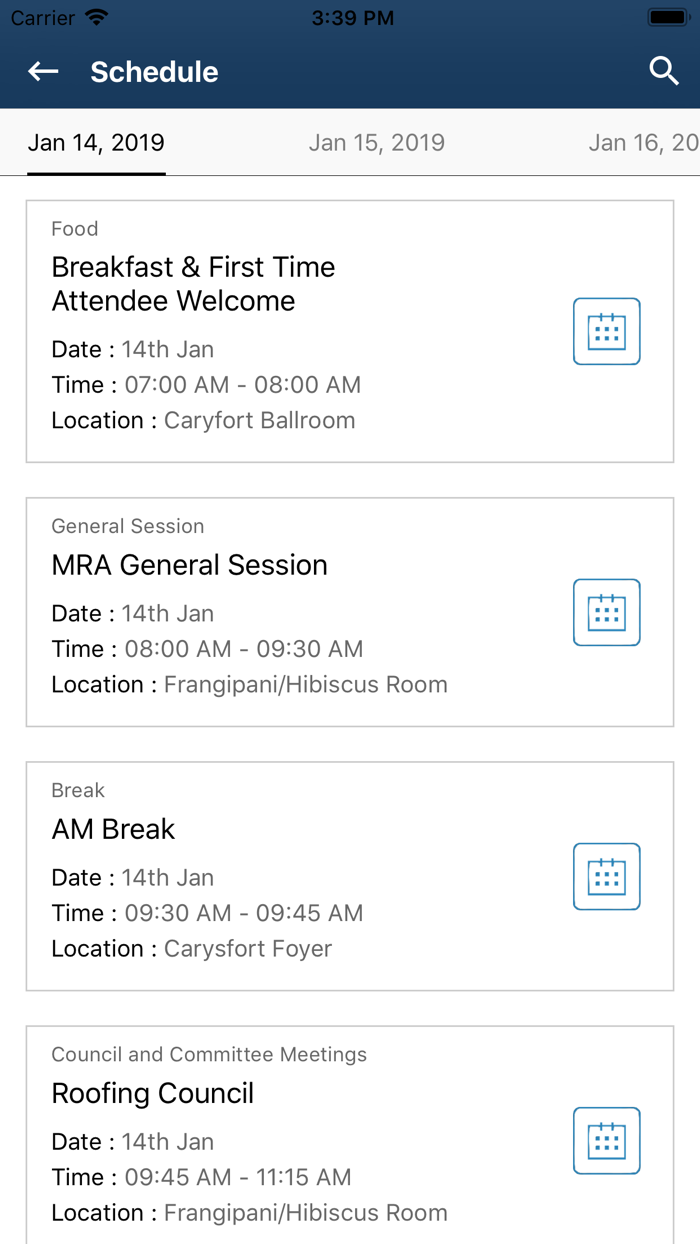Open the MRA General Session title

(x=189, y=565)
